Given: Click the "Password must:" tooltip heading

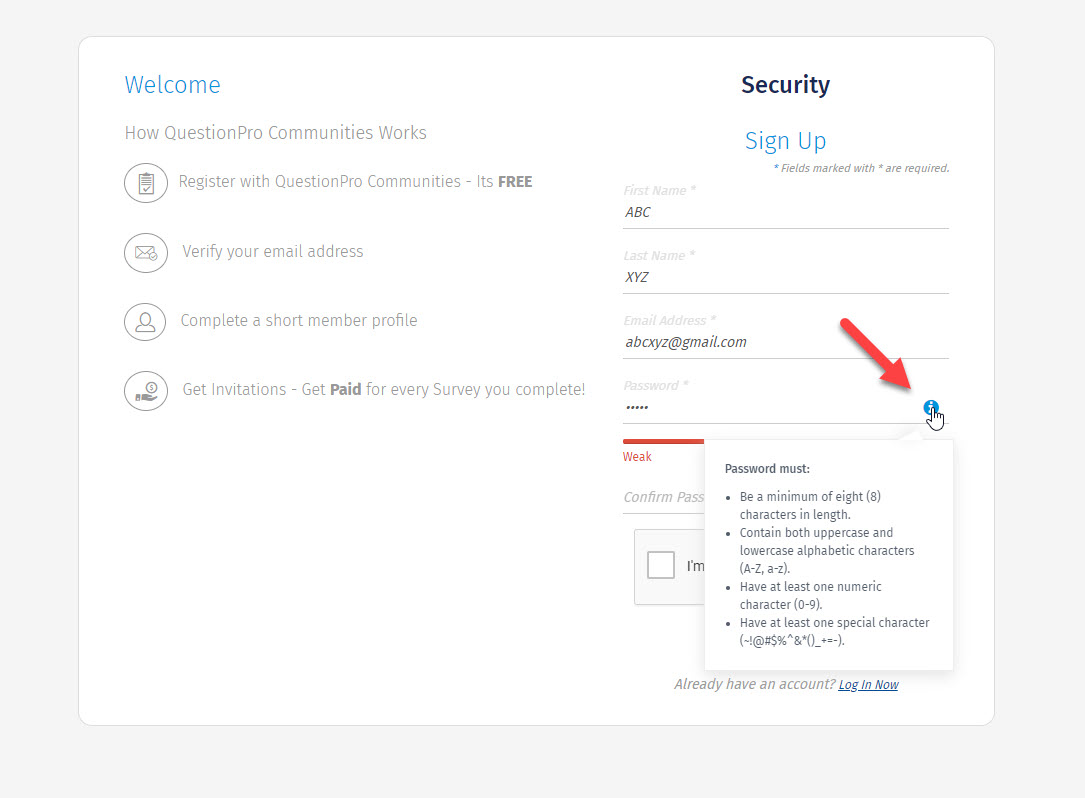Looking at the screenshot, I should [x=767, y=468].
